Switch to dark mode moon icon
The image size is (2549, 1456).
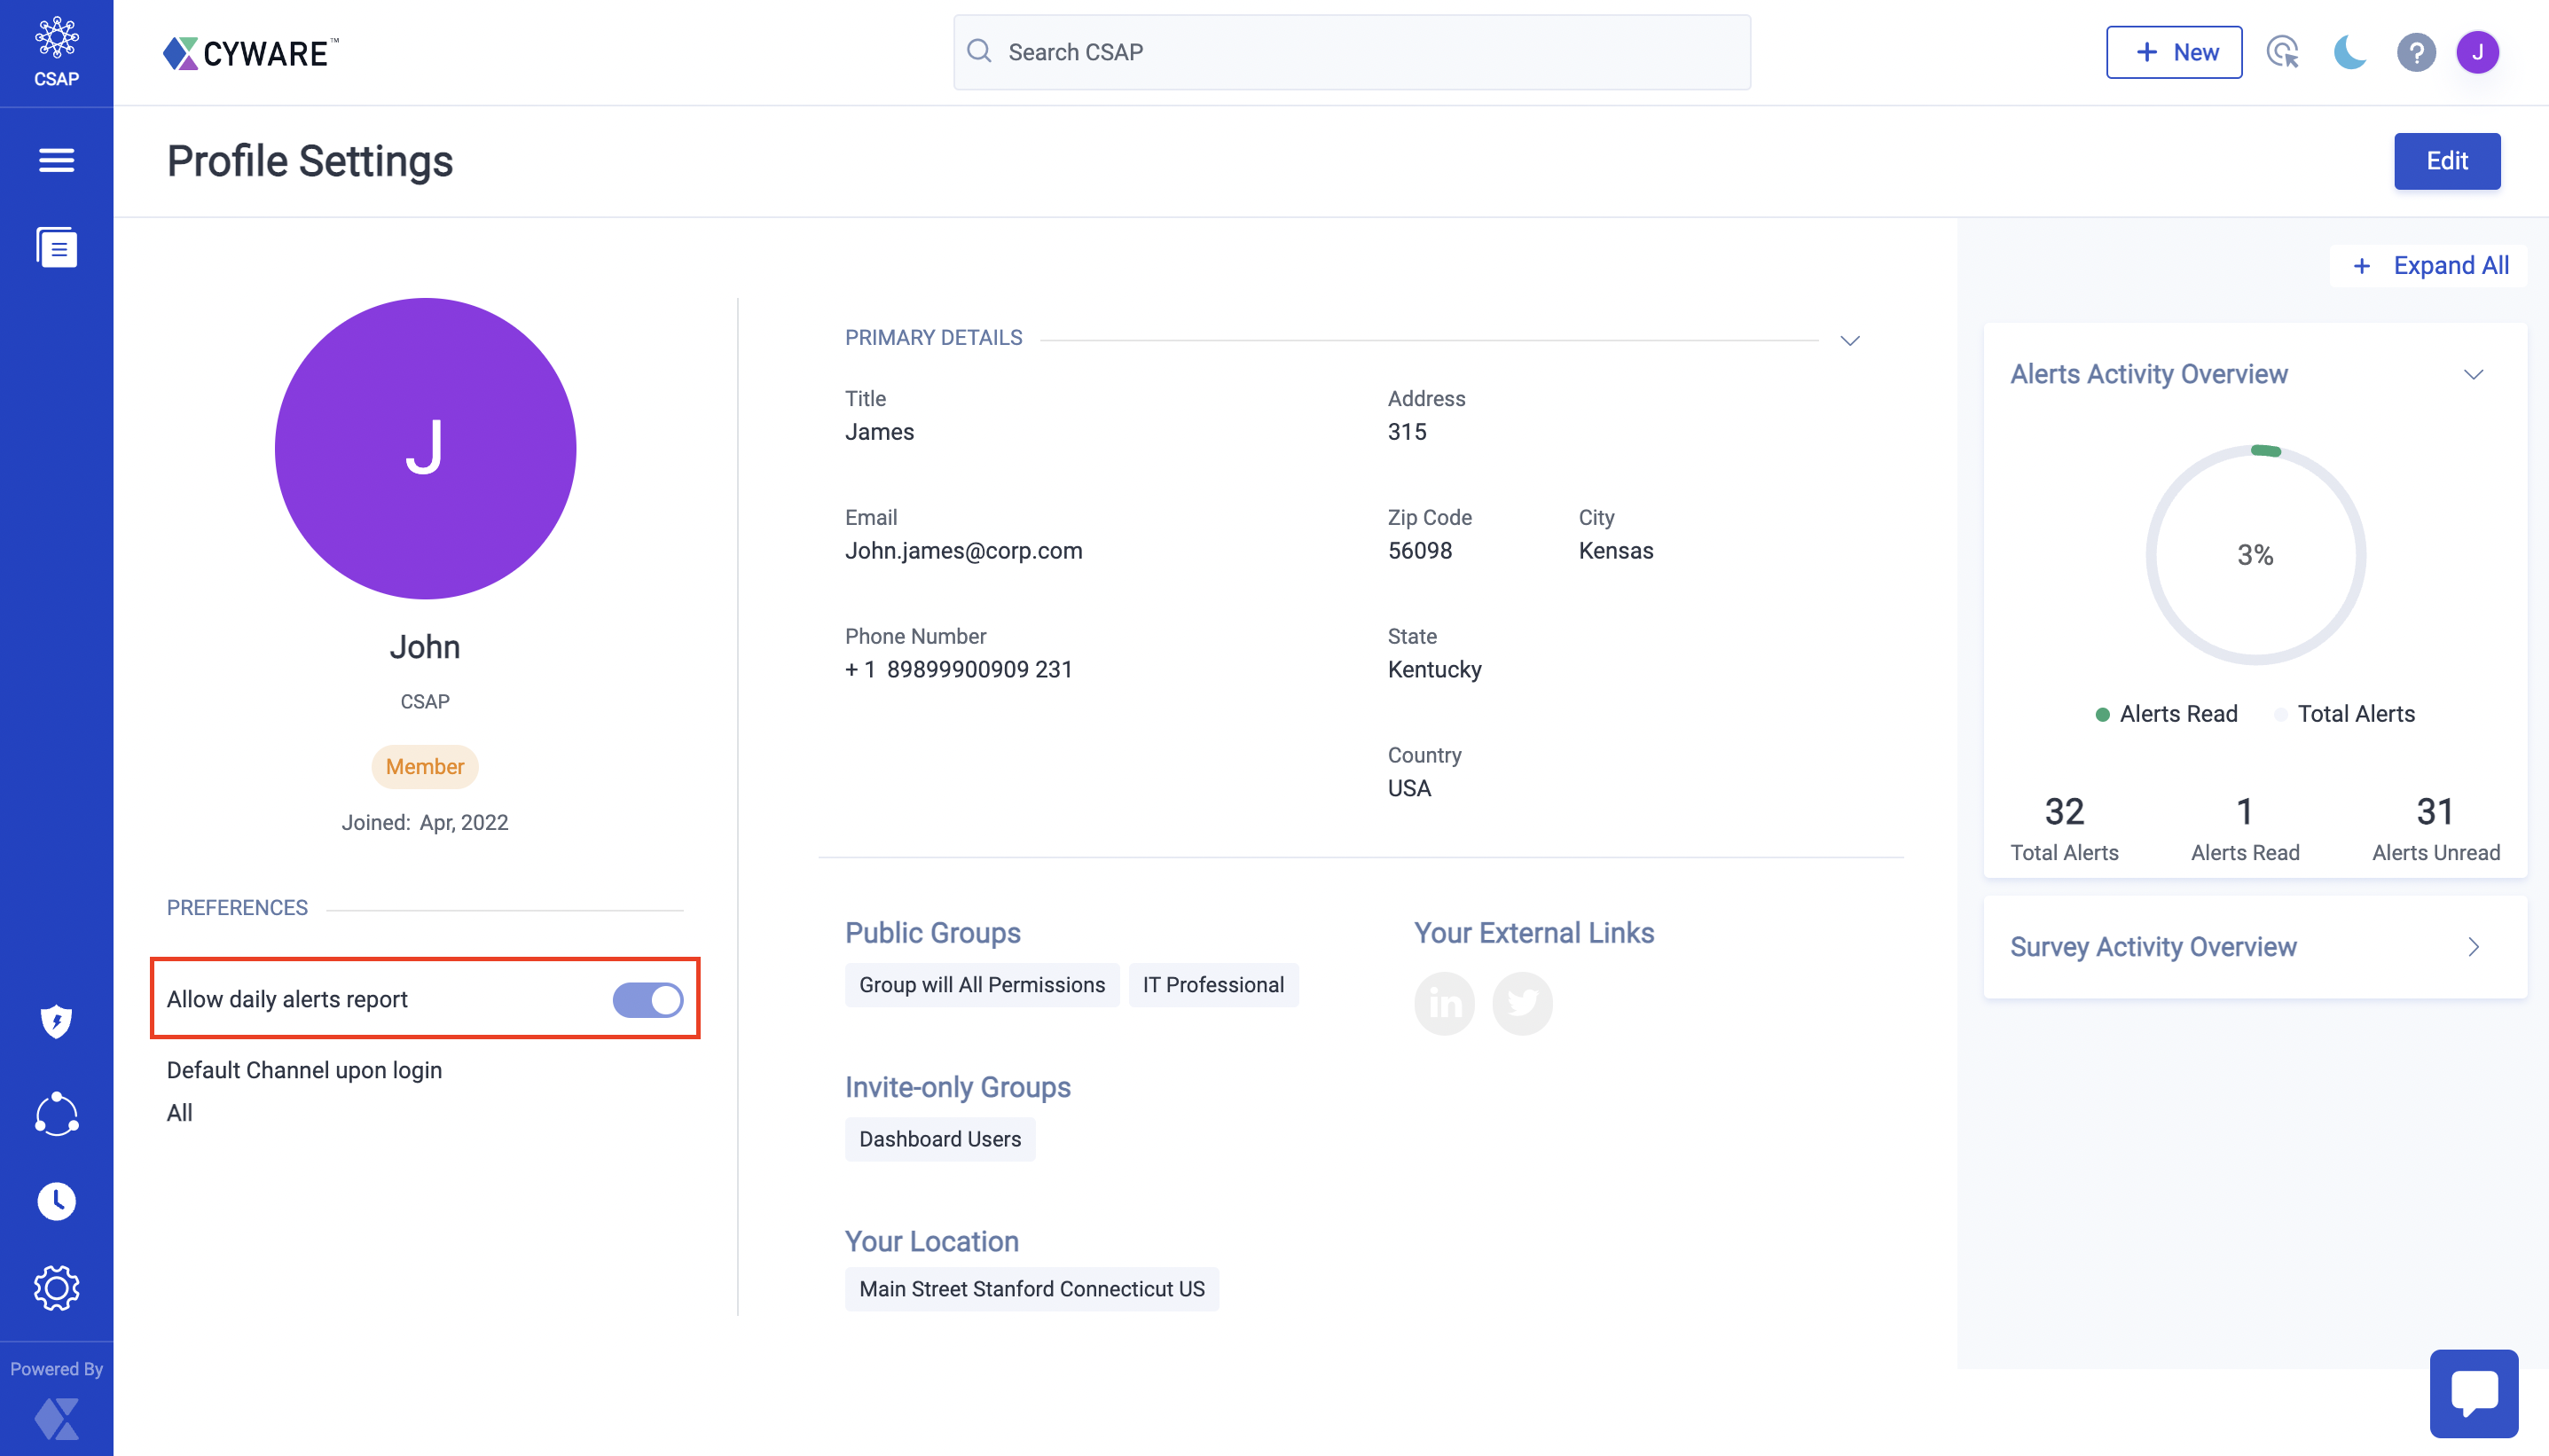(2349, 52)
